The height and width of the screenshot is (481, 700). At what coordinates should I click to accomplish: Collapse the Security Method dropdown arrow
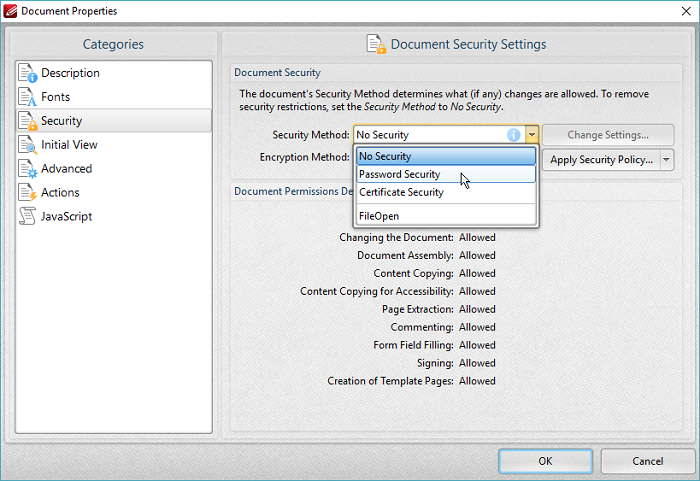(x=532, y=135)
